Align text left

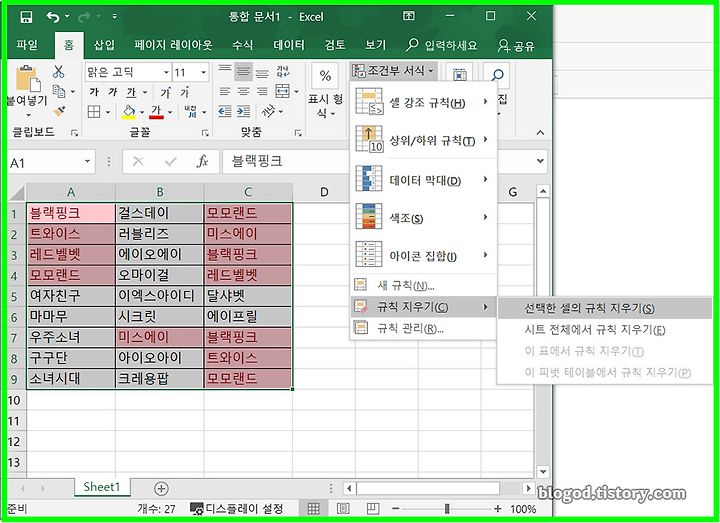225,92
